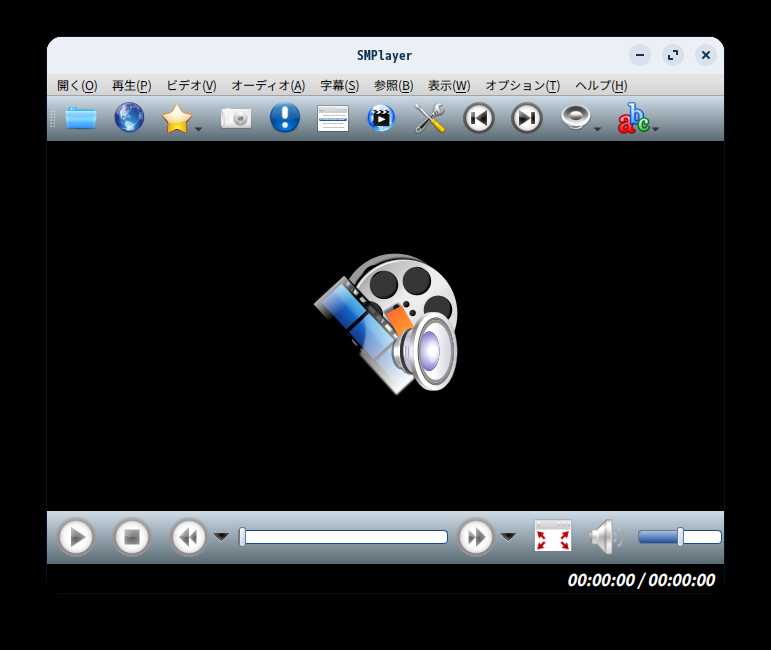Expand the audio track dropdown arrow

pos(597,129)
